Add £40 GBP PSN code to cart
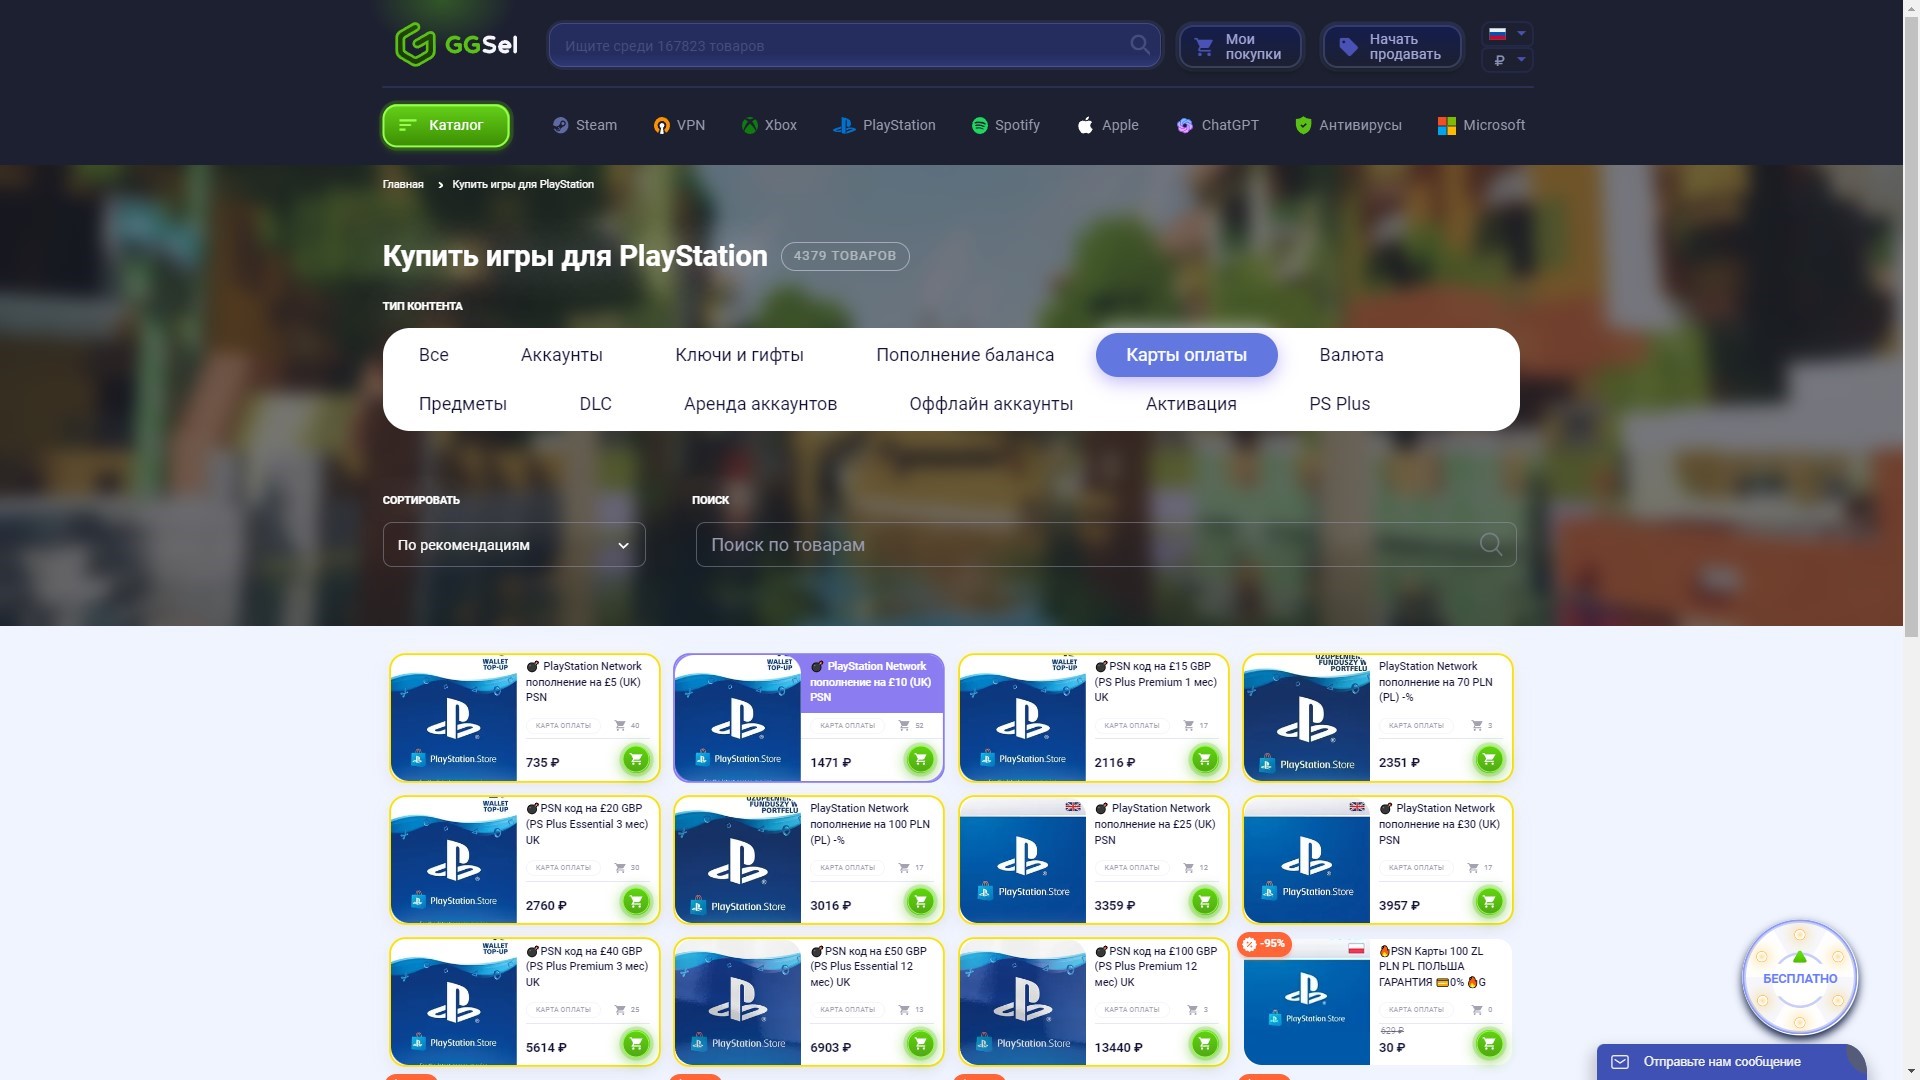 click(x=636, y=1045)
